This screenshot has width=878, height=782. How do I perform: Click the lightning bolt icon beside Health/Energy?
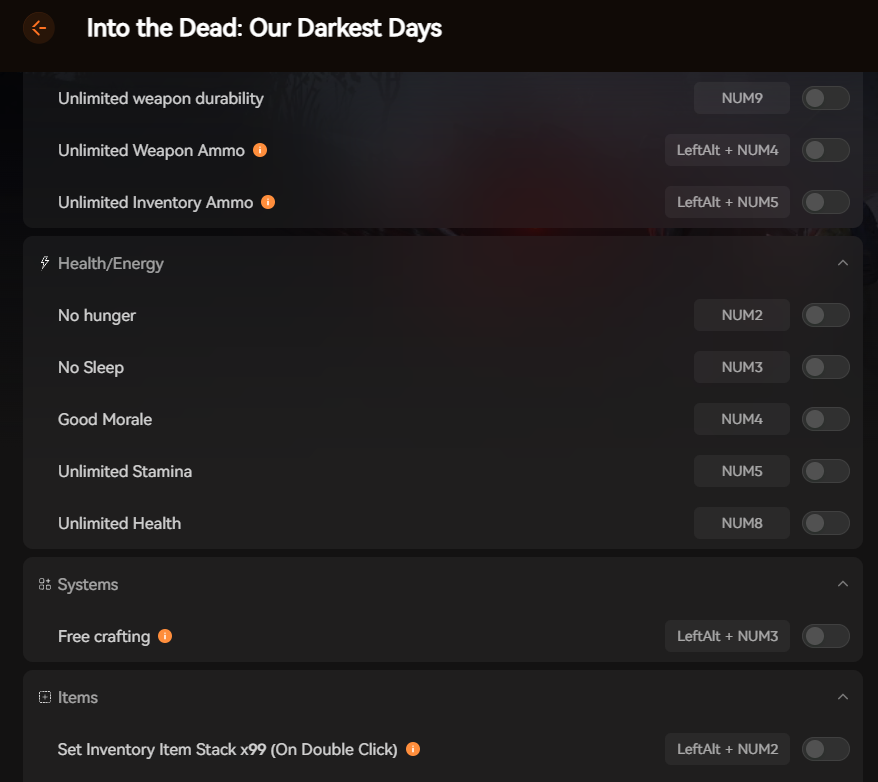click(x=44, y=262)
